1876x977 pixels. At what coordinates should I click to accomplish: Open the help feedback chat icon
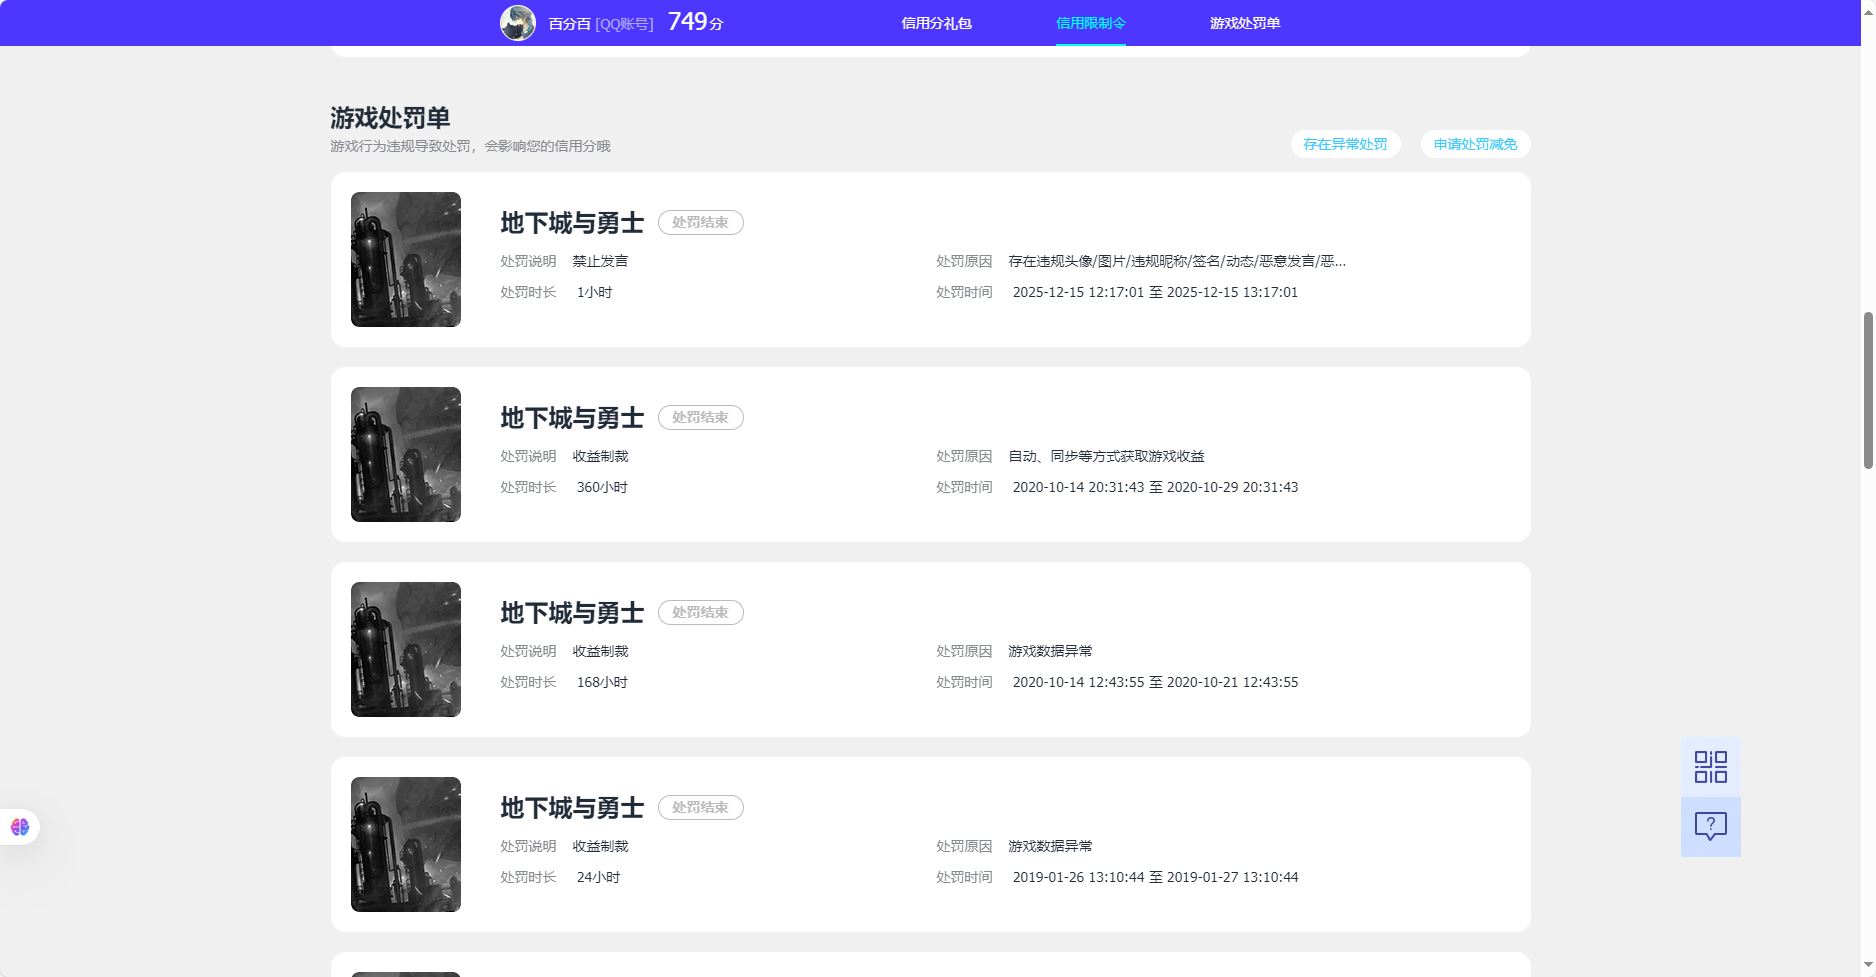1710,826
